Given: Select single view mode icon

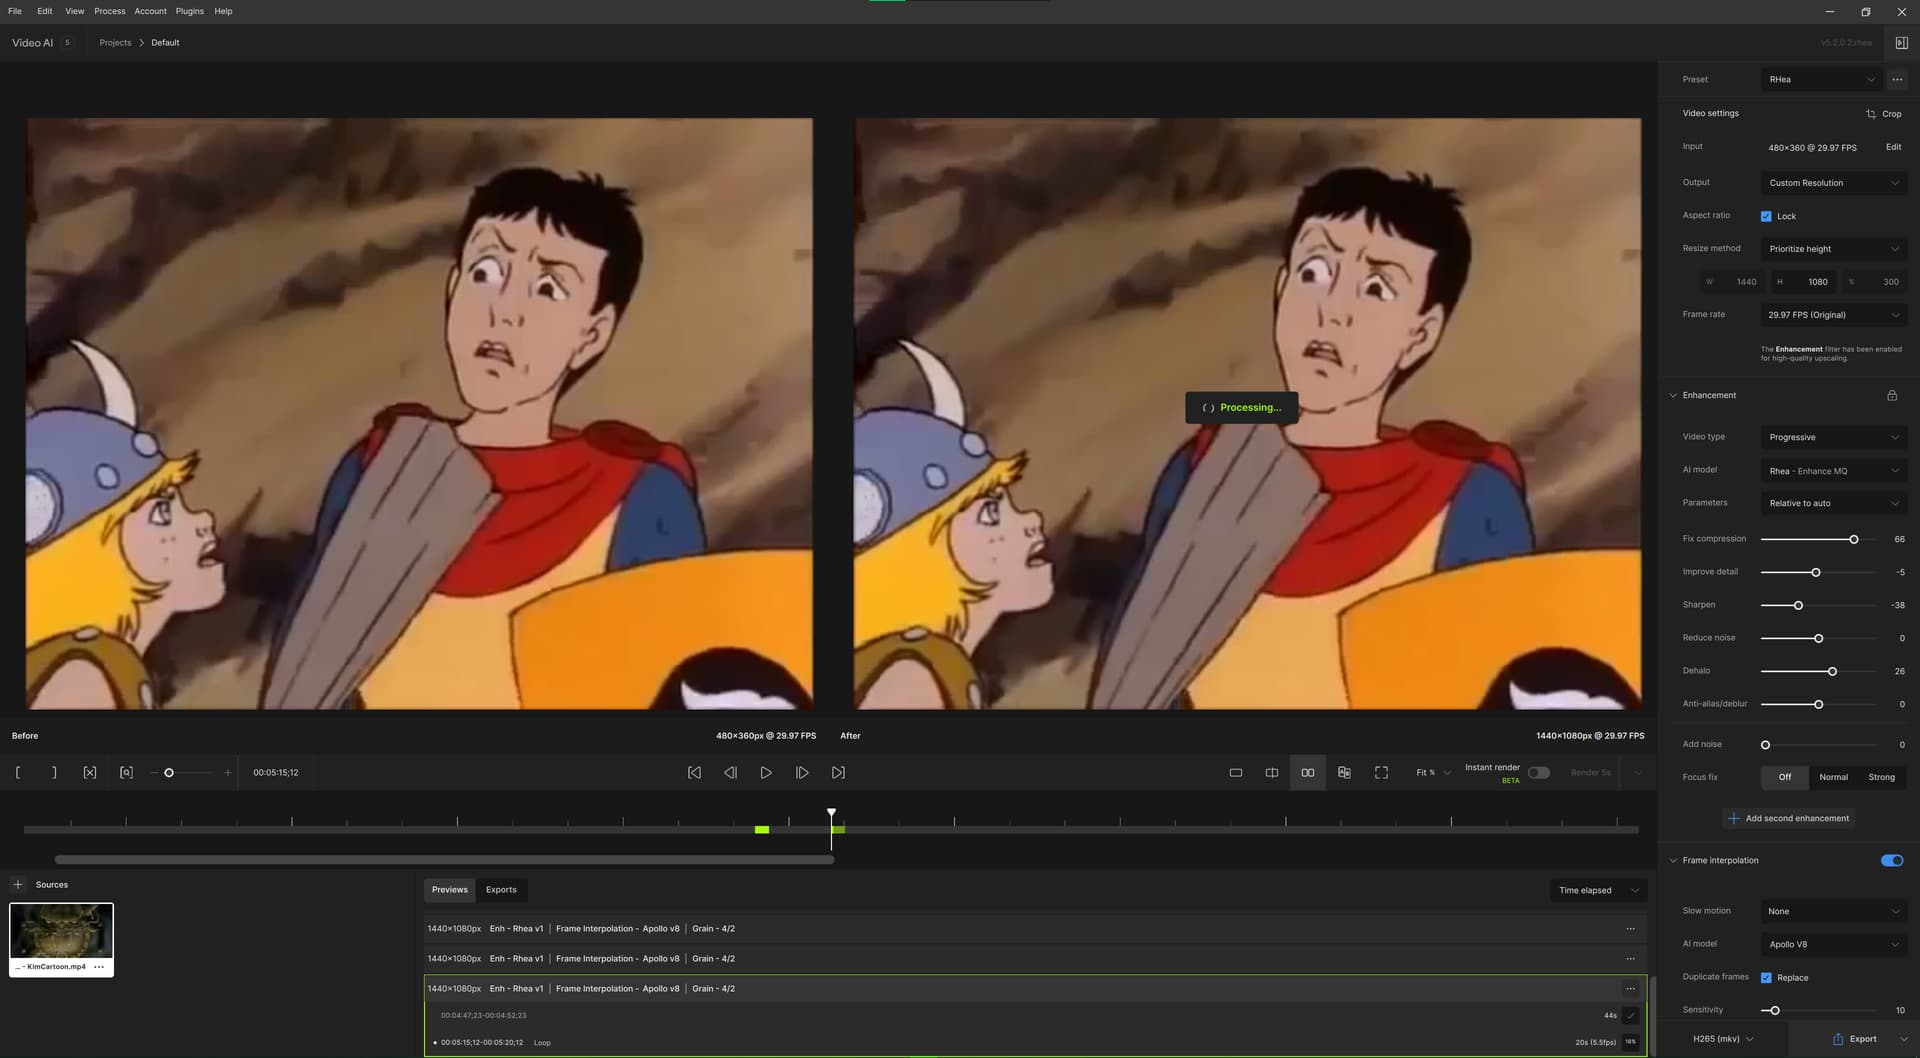Looking at the screenshot, I should (1236, 773).
